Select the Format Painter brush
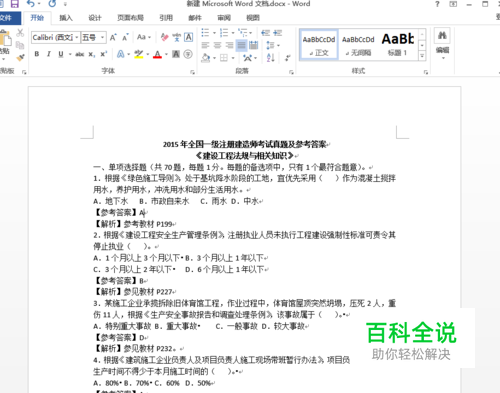This screenshot has width=500, height=393. coord(20,57)
